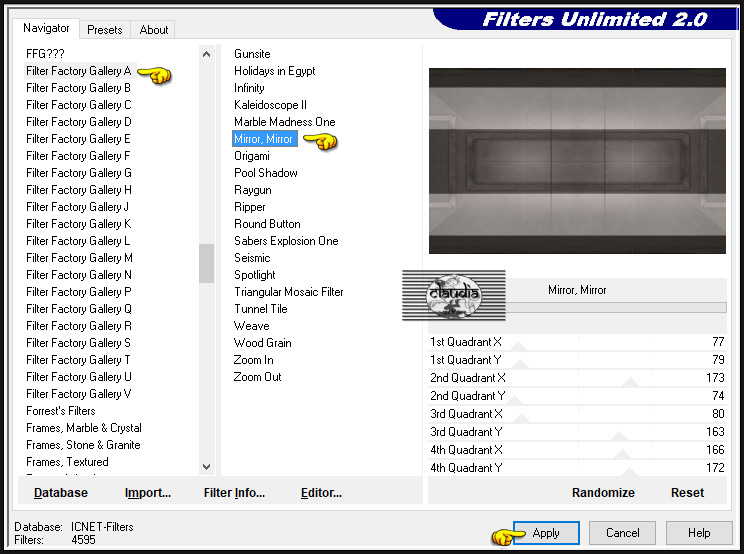Choose the Wood Grain filter
Viewport: 744px width, 554px height.
click(x=262, y=343)
